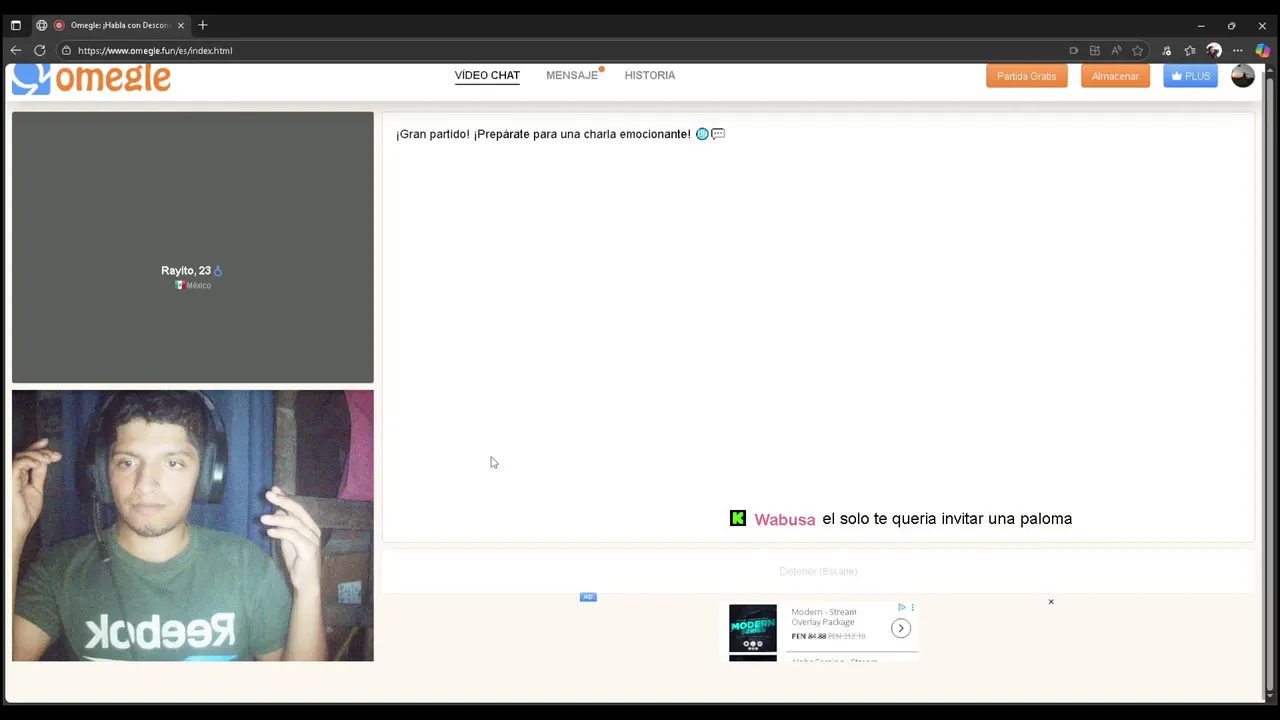The height and width of the screenshot is (720, 1280).
Task: Open the media control music icon
Action: click(x=1166, y=50)
